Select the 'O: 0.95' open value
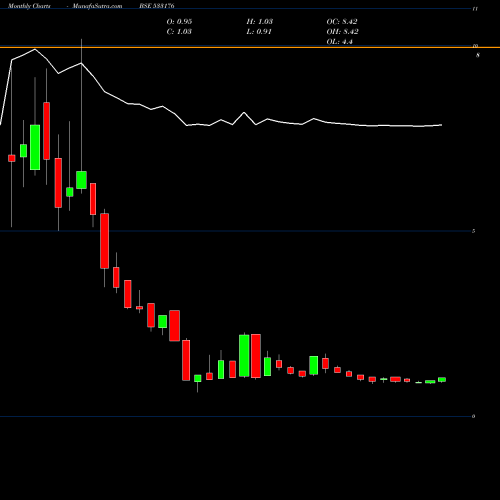This screenshot has width=500, height=500. tap(179, 21)
